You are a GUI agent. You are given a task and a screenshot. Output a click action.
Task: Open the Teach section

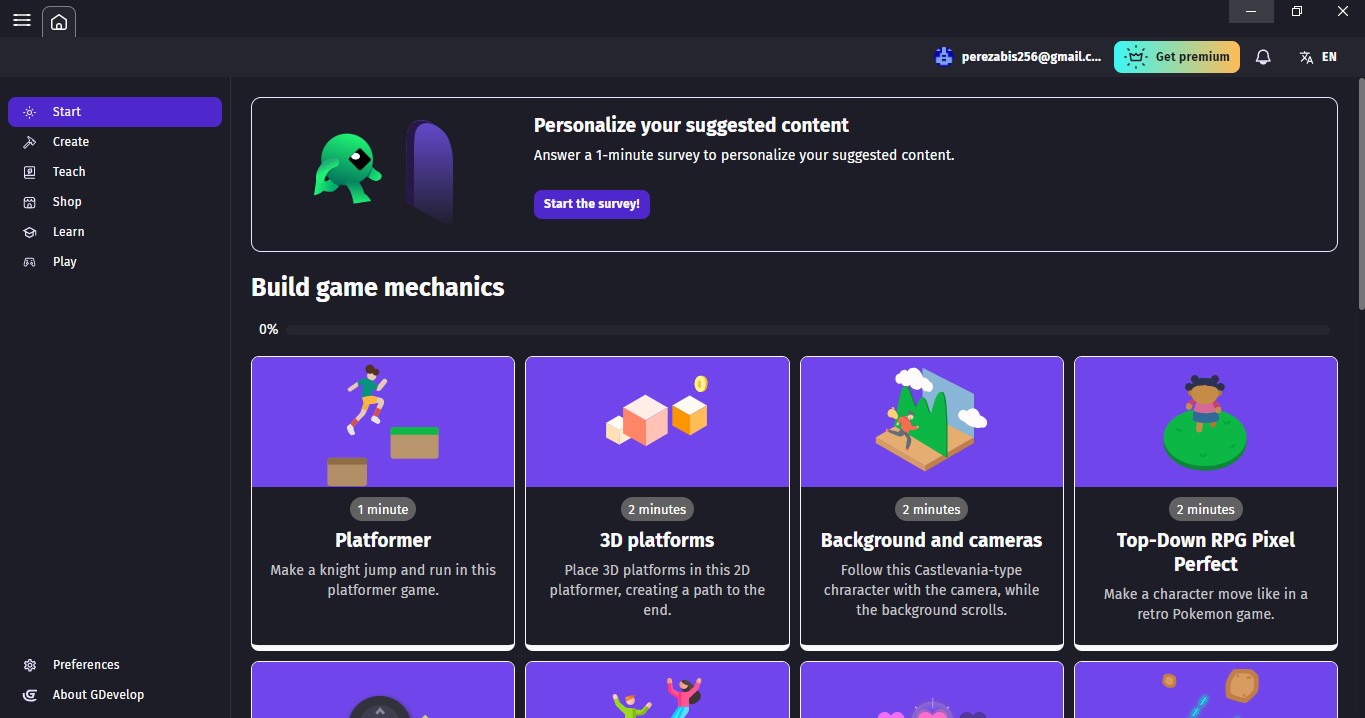pyautogui.click(x=115, y=172)
